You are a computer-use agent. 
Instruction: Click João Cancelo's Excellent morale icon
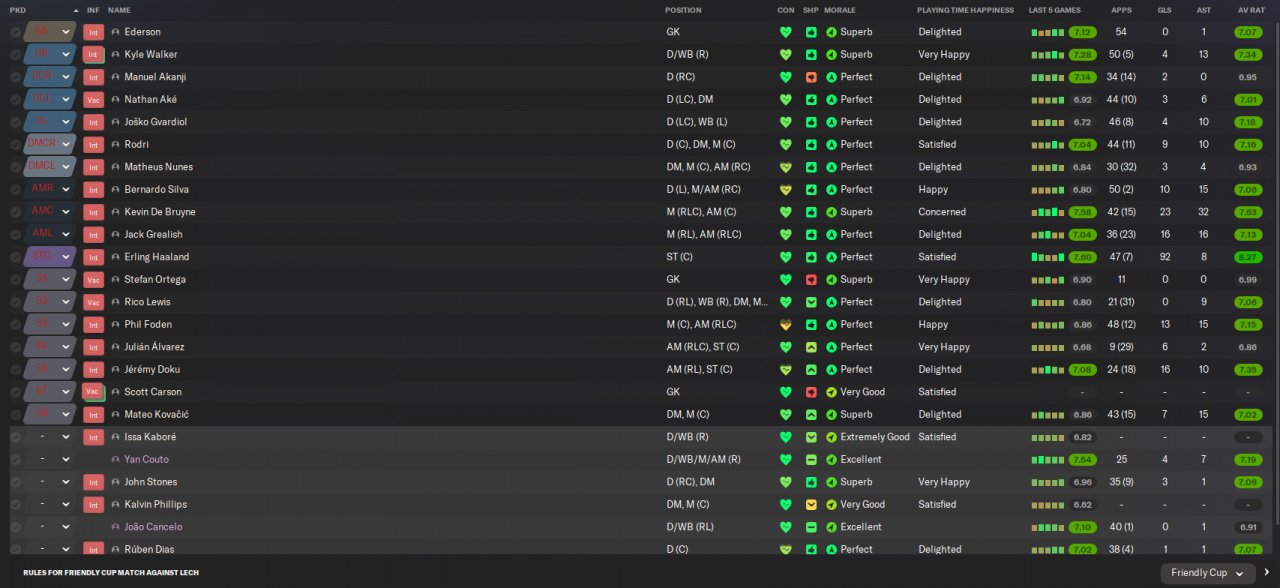pos(831,527)
